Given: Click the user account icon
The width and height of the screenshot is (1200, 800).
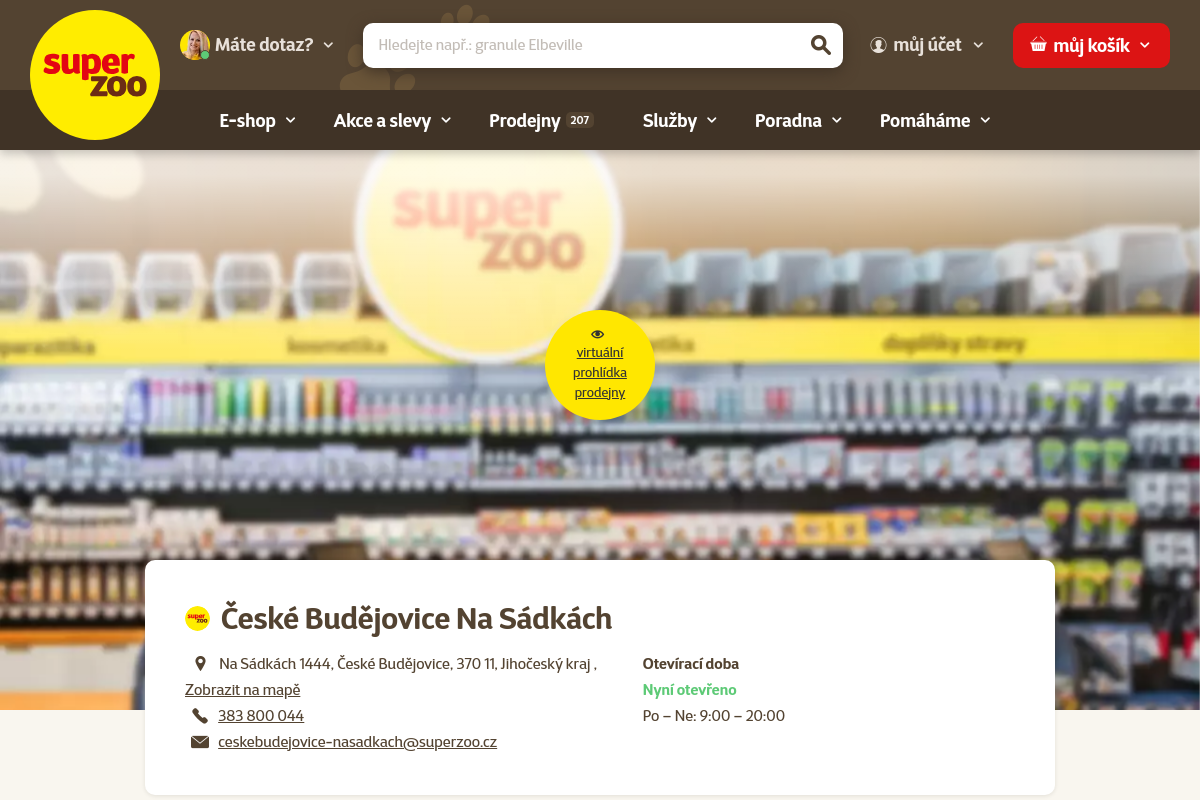Looking at the screenshot, I should pos(878,45).
